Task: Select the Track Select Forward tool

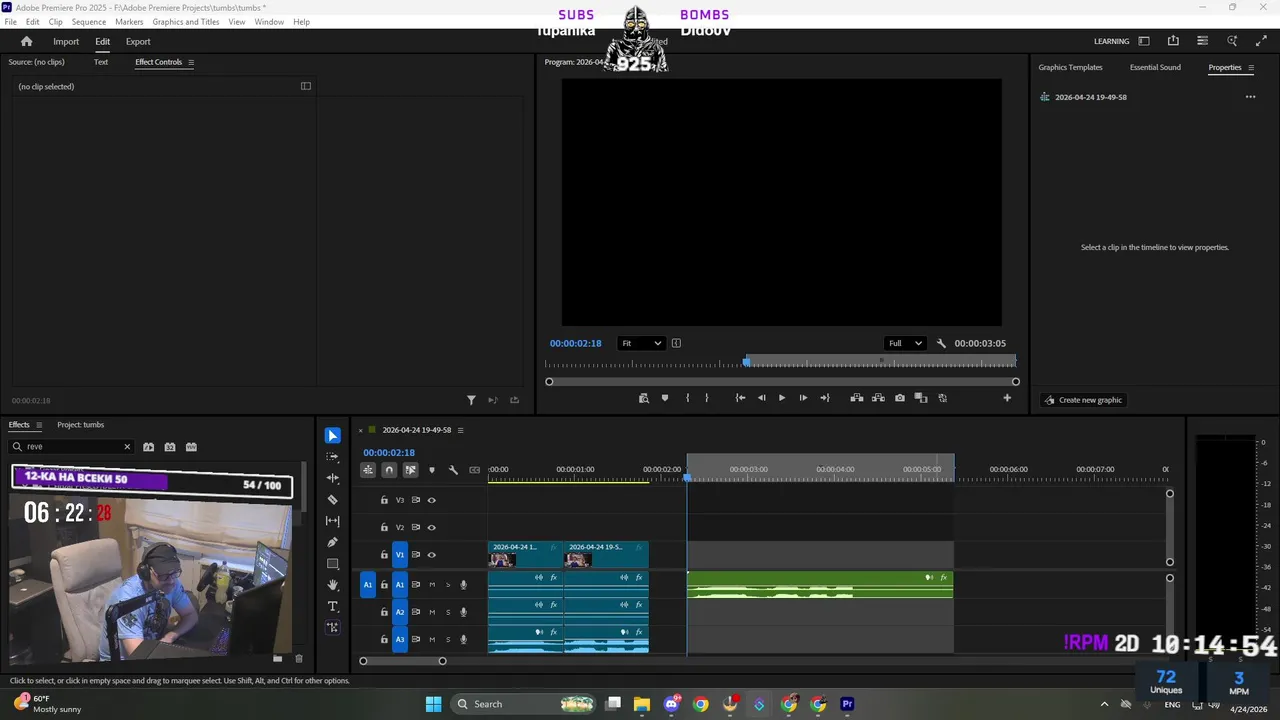Action: [333, 457]
